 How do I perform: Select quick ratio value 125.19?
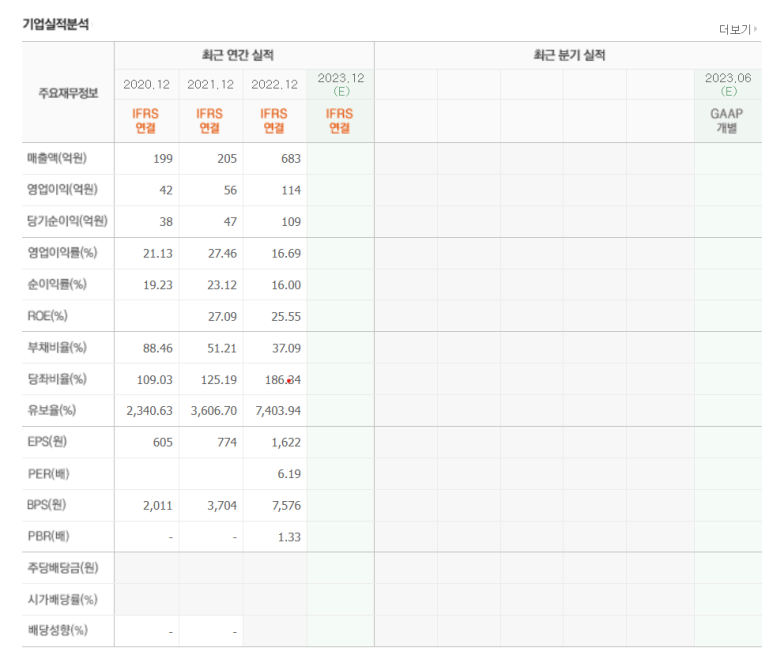[219, 380]
